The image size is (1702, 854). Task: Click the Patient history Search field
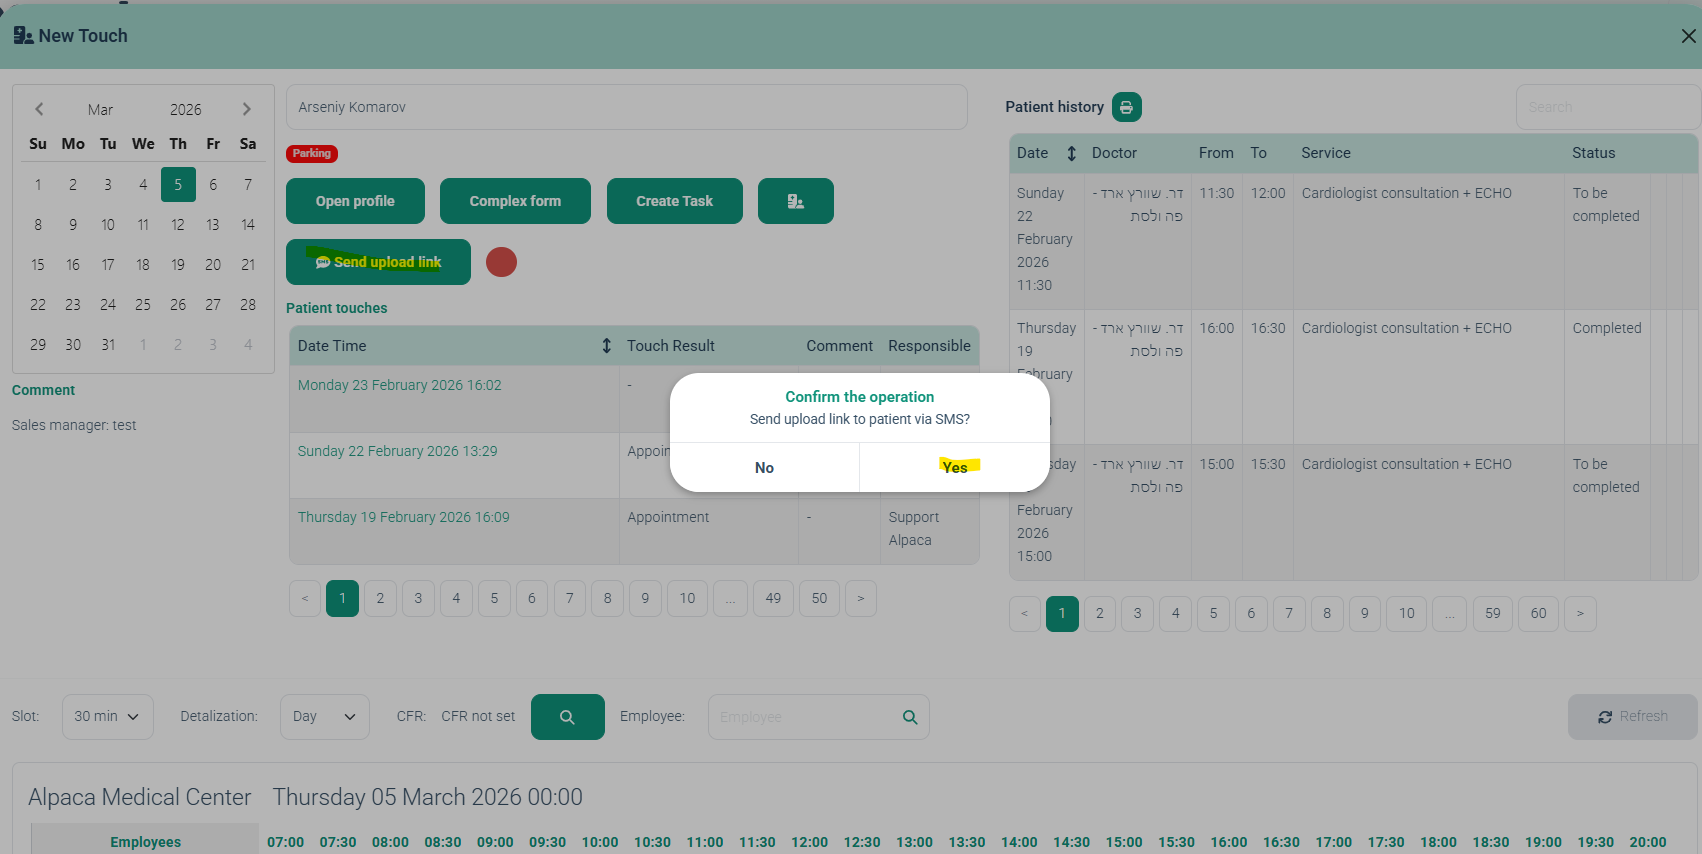pyautogui.click(x=1605, y=107)
